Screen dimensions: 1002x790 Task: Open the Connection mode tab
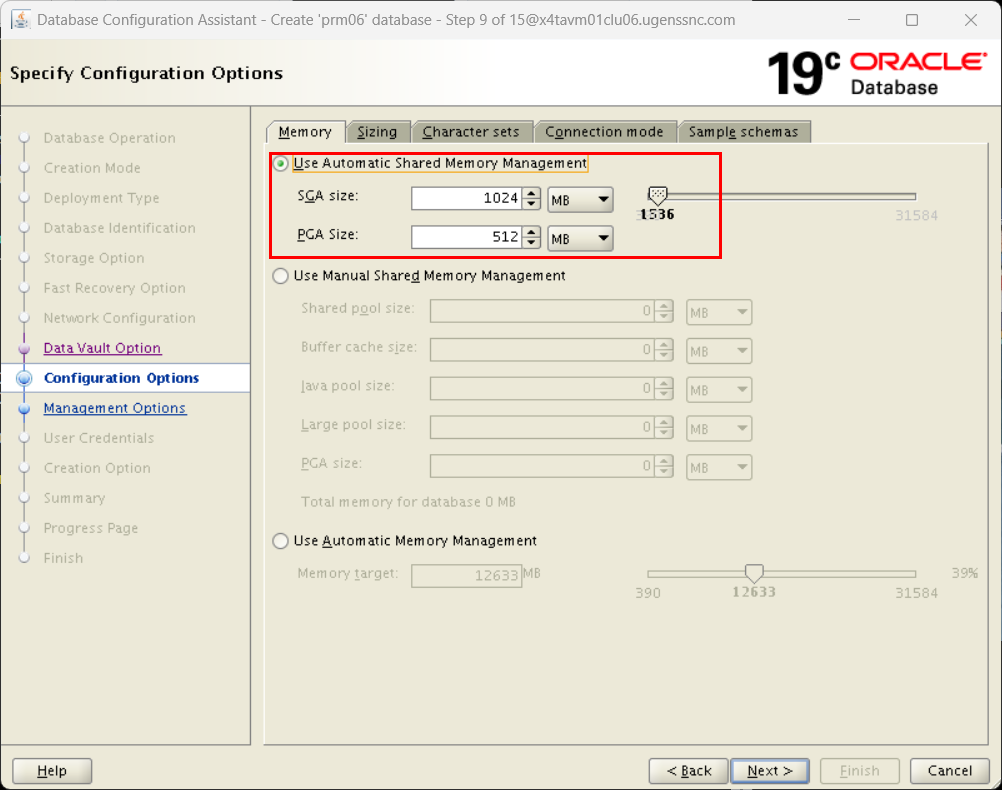pyautogui.click(x=605, y=132)
